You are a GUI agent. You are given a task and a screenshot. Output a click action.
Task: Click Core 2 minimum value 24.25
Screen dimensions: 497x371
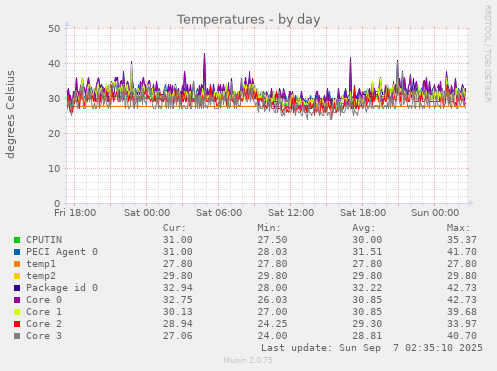click(272, 324)
